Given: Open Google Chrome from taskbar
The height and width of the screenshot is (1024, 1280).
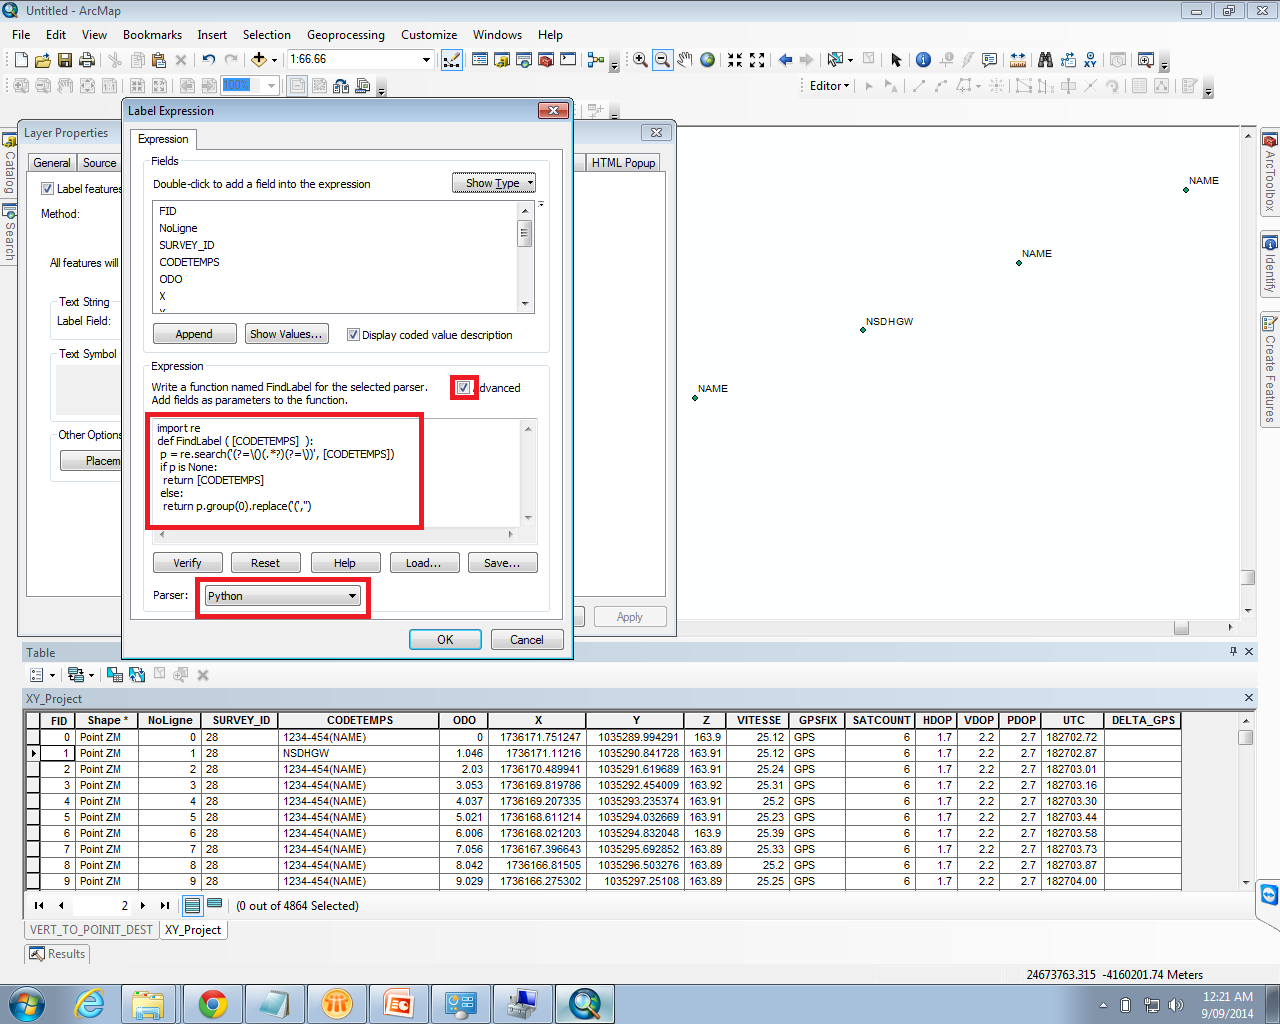Looking at the screenshot, I should [x=213, y=1004].
